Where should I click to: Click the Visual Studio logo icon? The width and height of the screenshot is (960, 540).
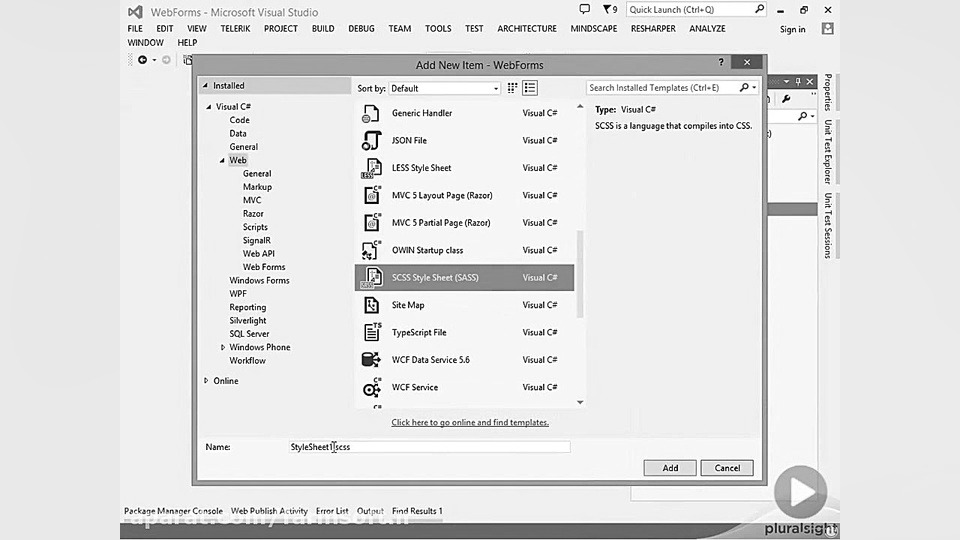[135, 12]
